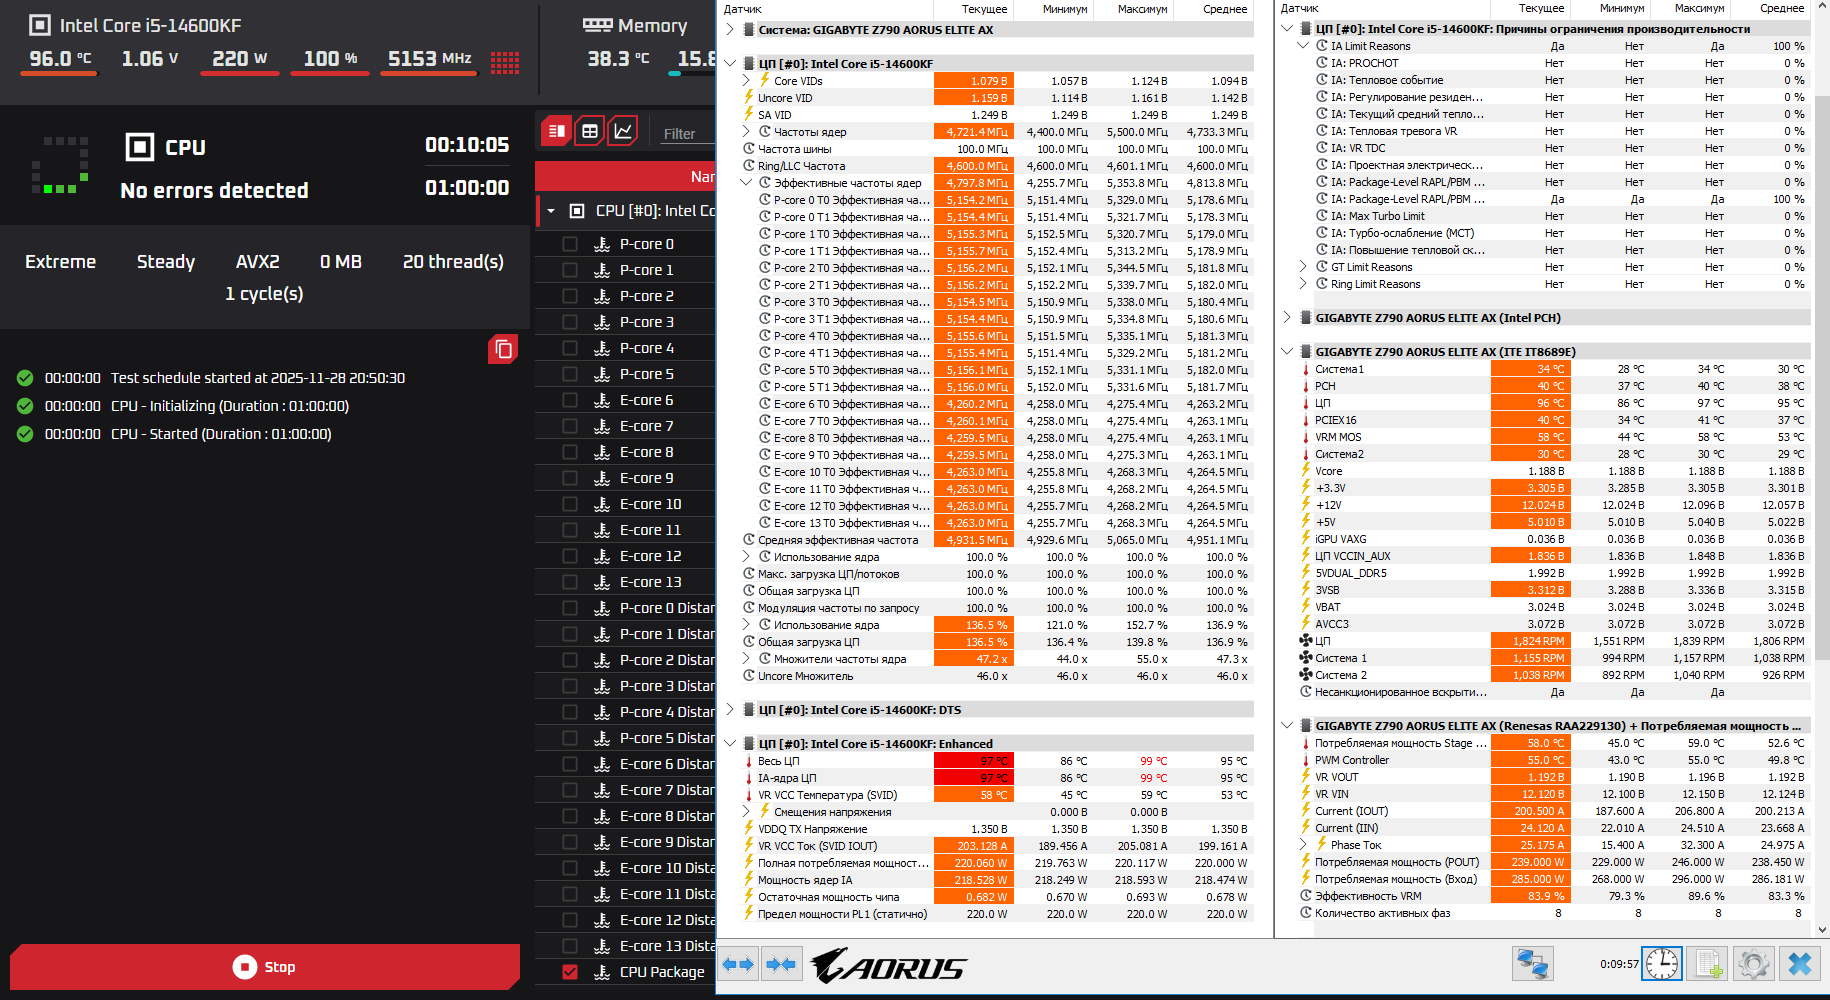Tick the P-core 5 checkbox
Screen dimensions: 1830x1000
(570, 374)
